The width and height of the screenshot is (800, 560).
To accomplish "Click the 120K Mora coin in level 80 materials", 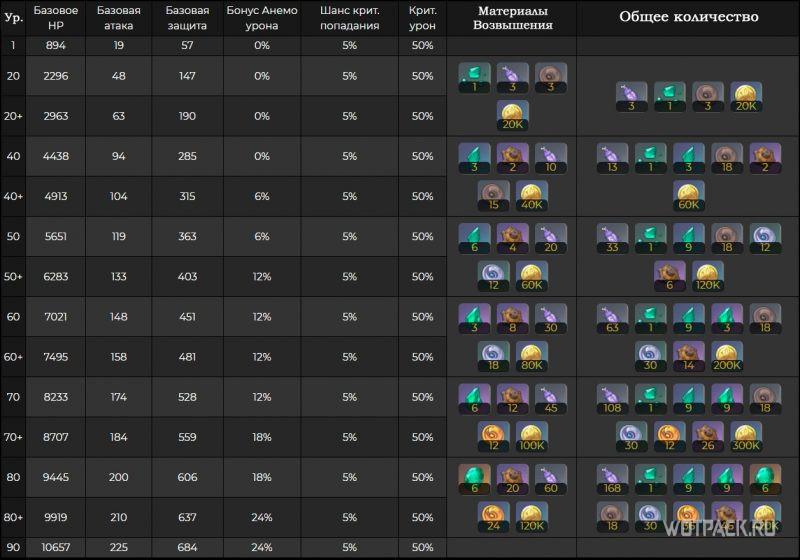I will coord(532,517).
